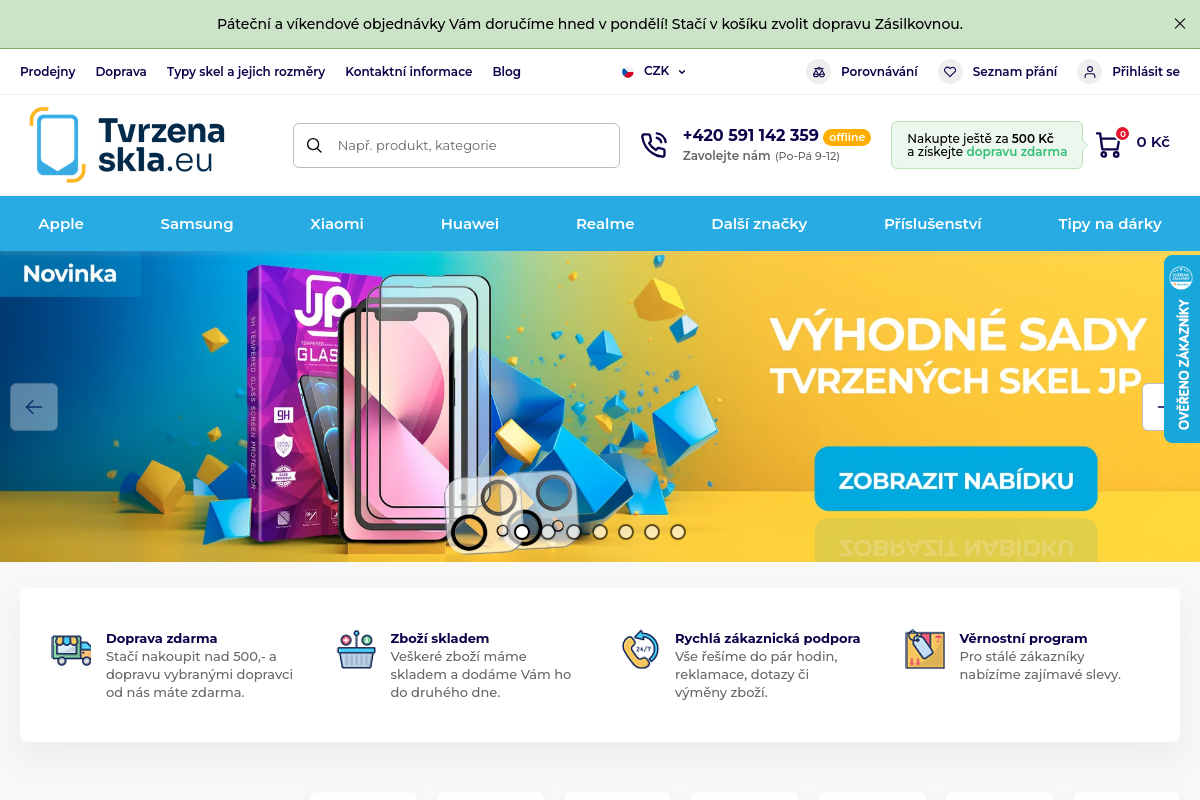Open the Tipy na dárky menu
Screen dimensions: 1200x800
1110,224
